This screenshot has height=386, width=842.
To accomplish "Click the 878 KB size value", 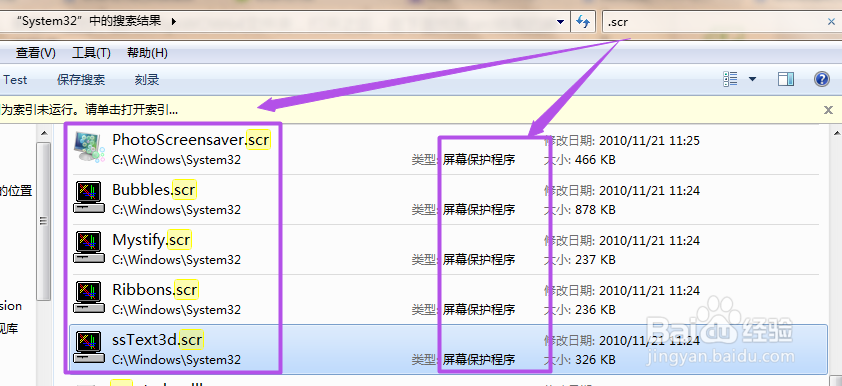I will (595, 210).
